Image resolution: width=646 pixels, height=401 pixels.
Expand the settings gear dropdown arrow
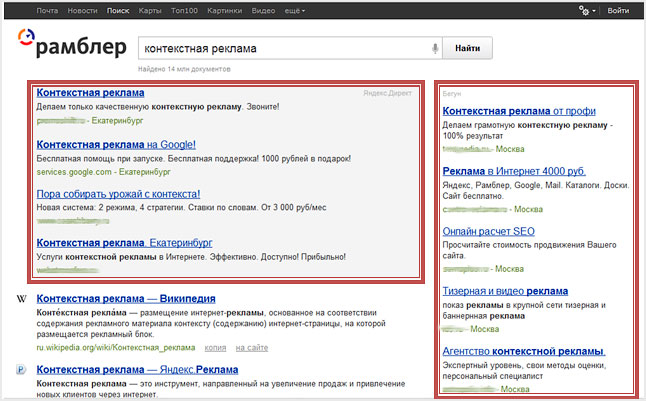(x=594, y=11)
